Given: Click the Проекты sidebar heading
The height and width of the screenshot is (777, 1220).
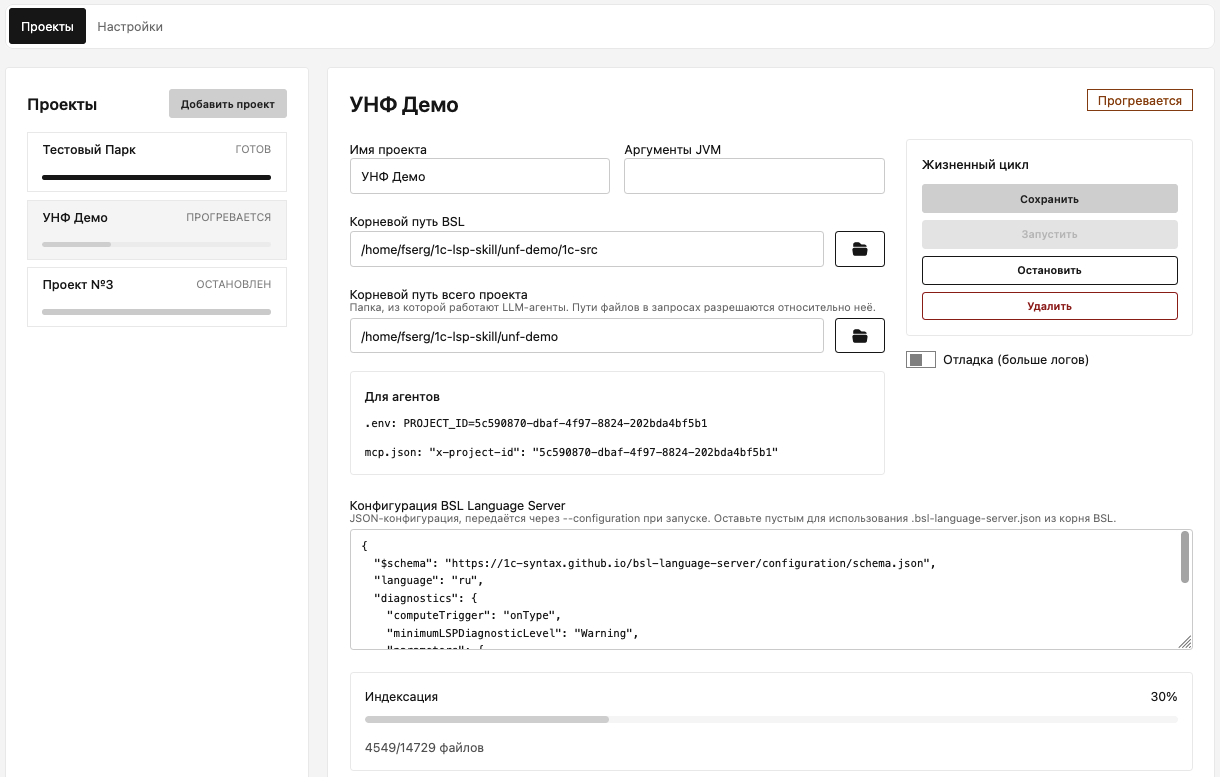Looking at the screenshot, I should pos(62,104).
